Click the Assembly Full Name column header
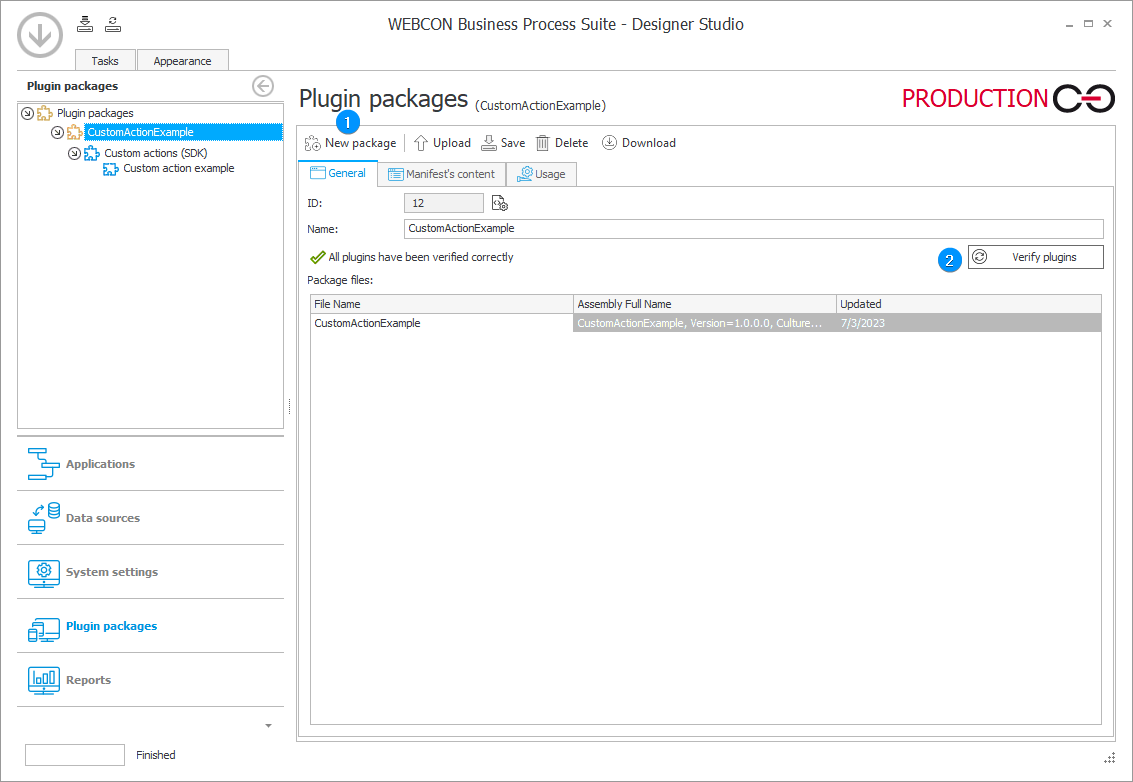 click(705, 304)
